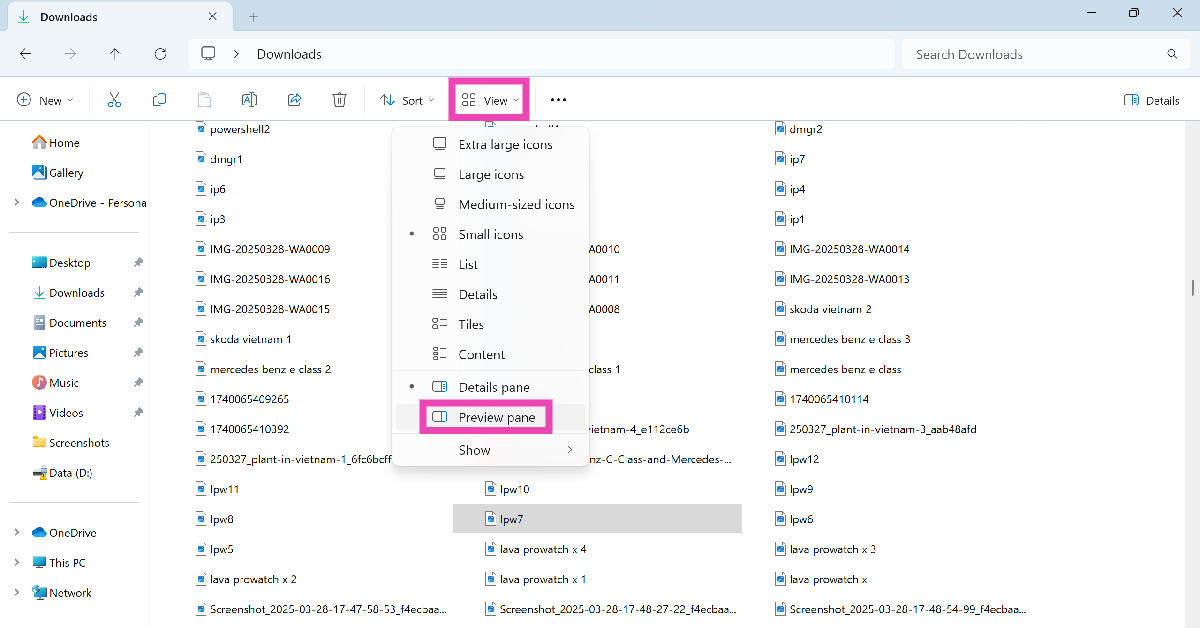Image resolution: width=1200 pixels, height=628 pixels.
Task: Click the Back navigation arrow
Action: (x=26, y=54)
